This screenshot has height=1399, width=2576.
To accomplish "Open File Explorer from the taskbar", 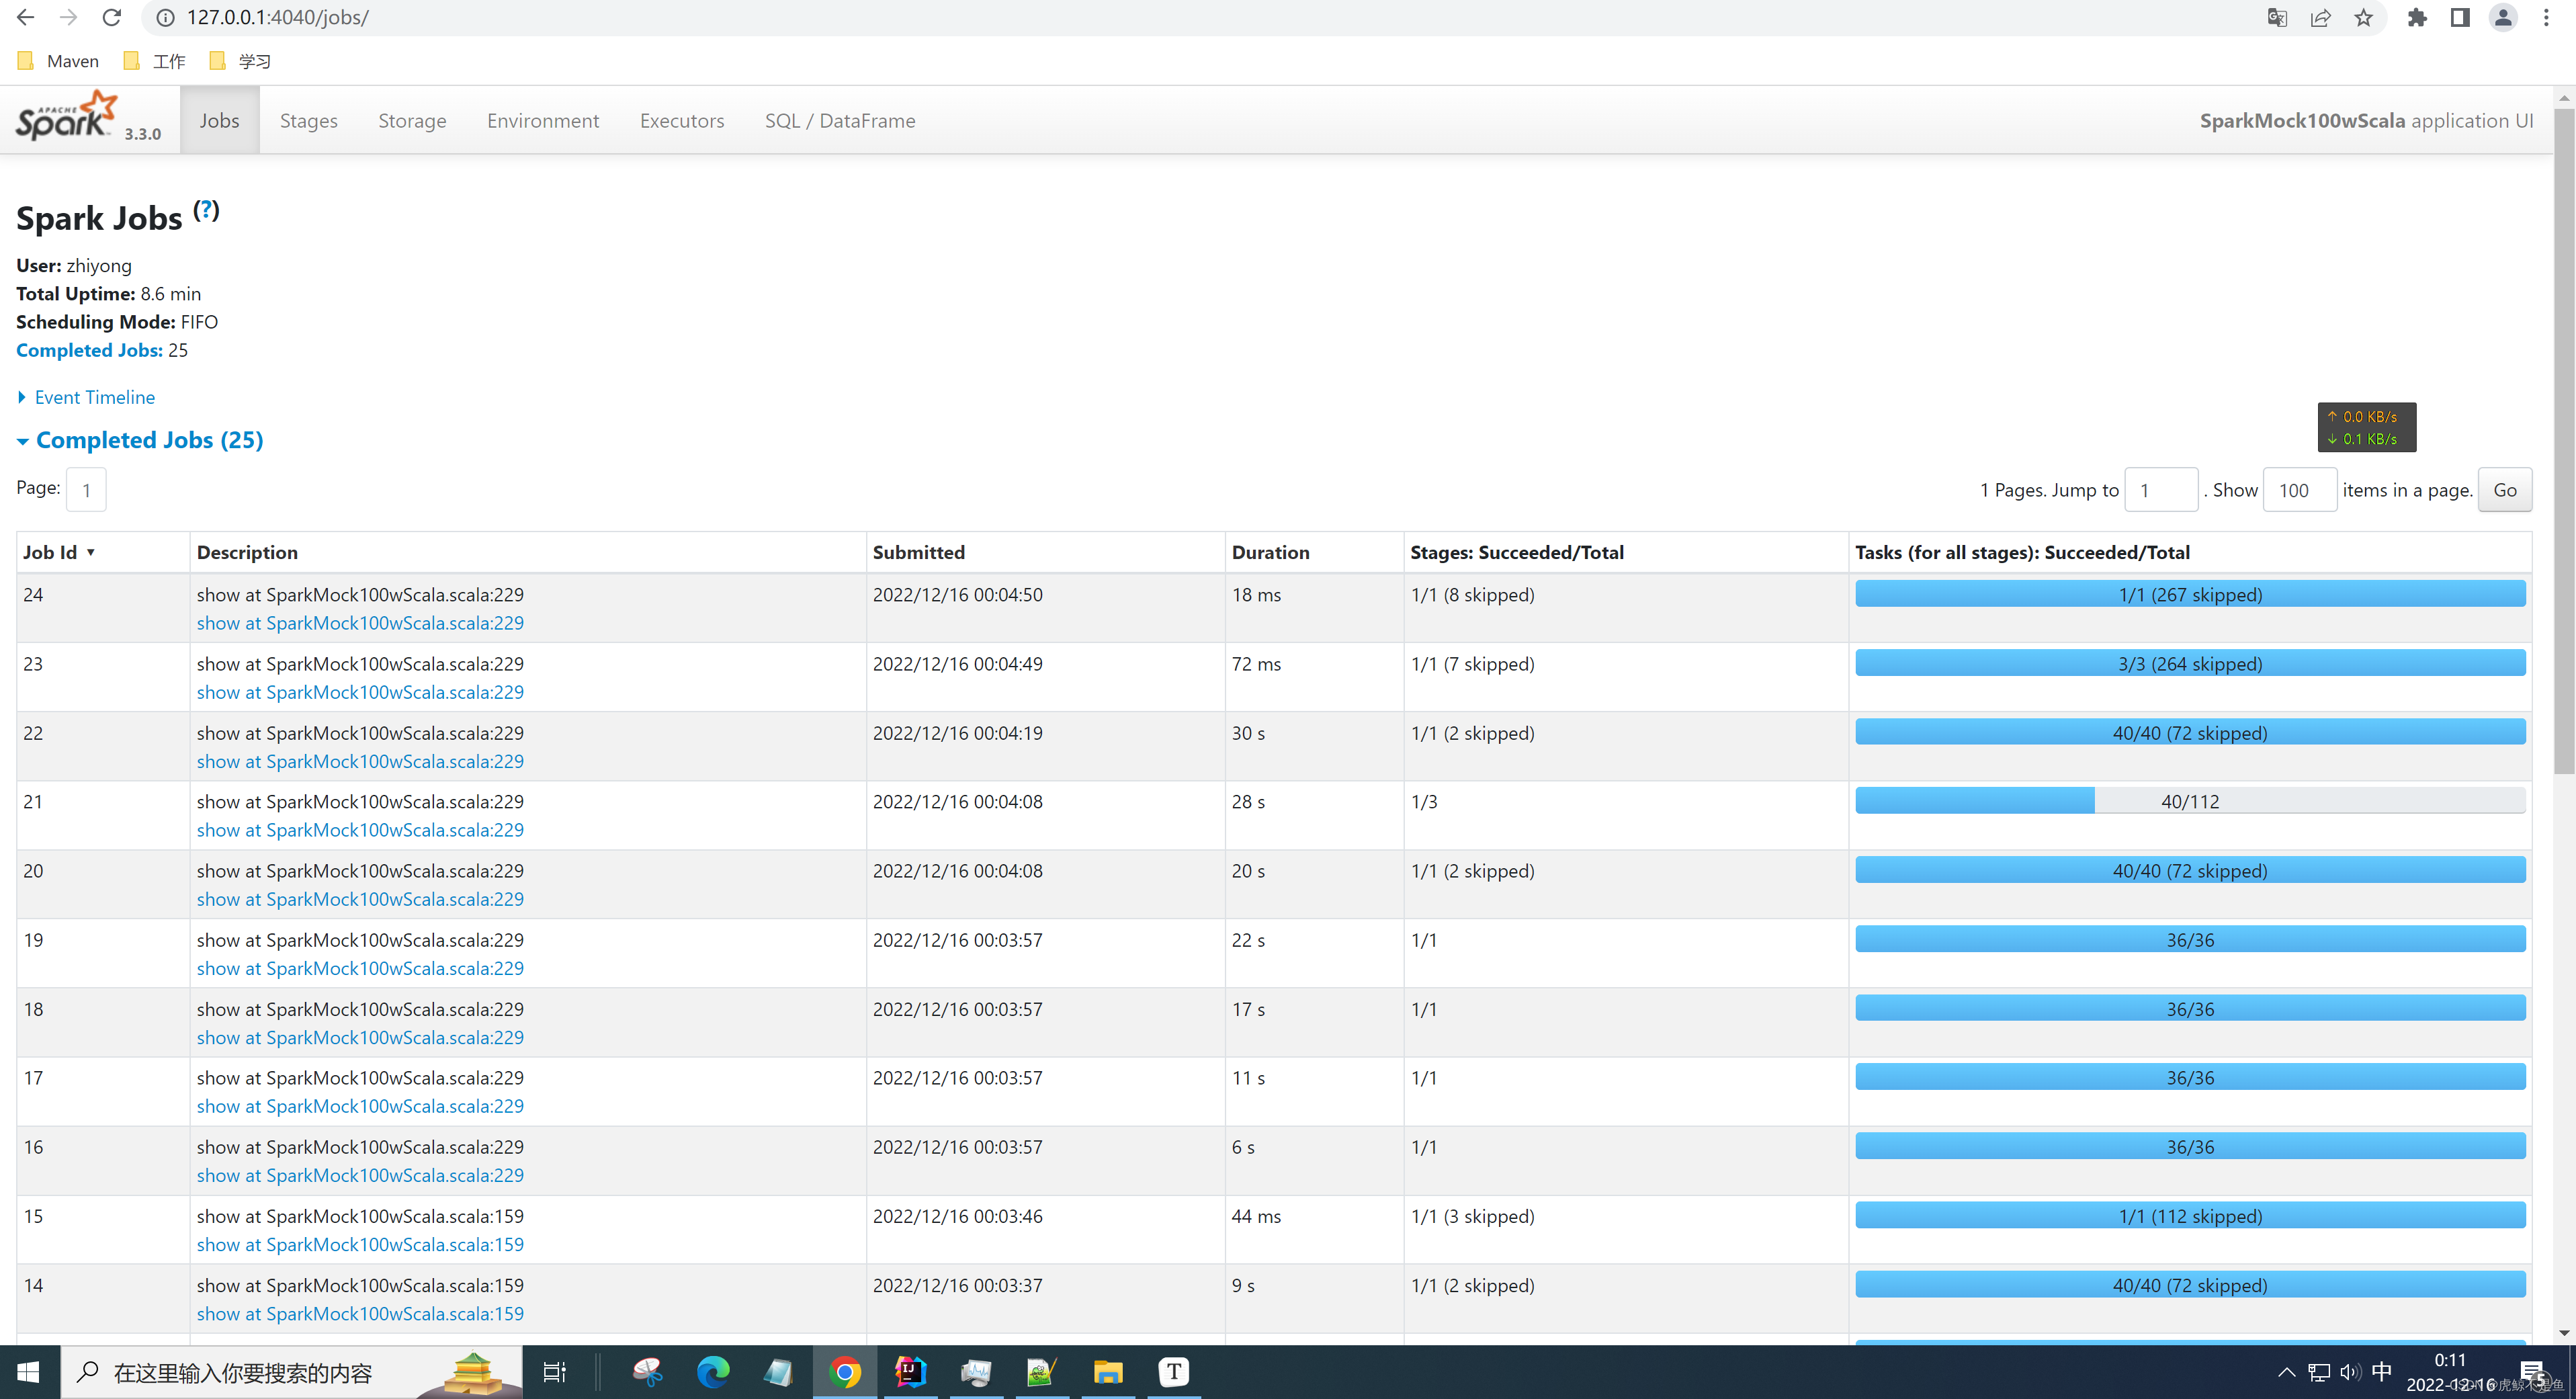I will pyautogui.click(x=1107, y=1372).
